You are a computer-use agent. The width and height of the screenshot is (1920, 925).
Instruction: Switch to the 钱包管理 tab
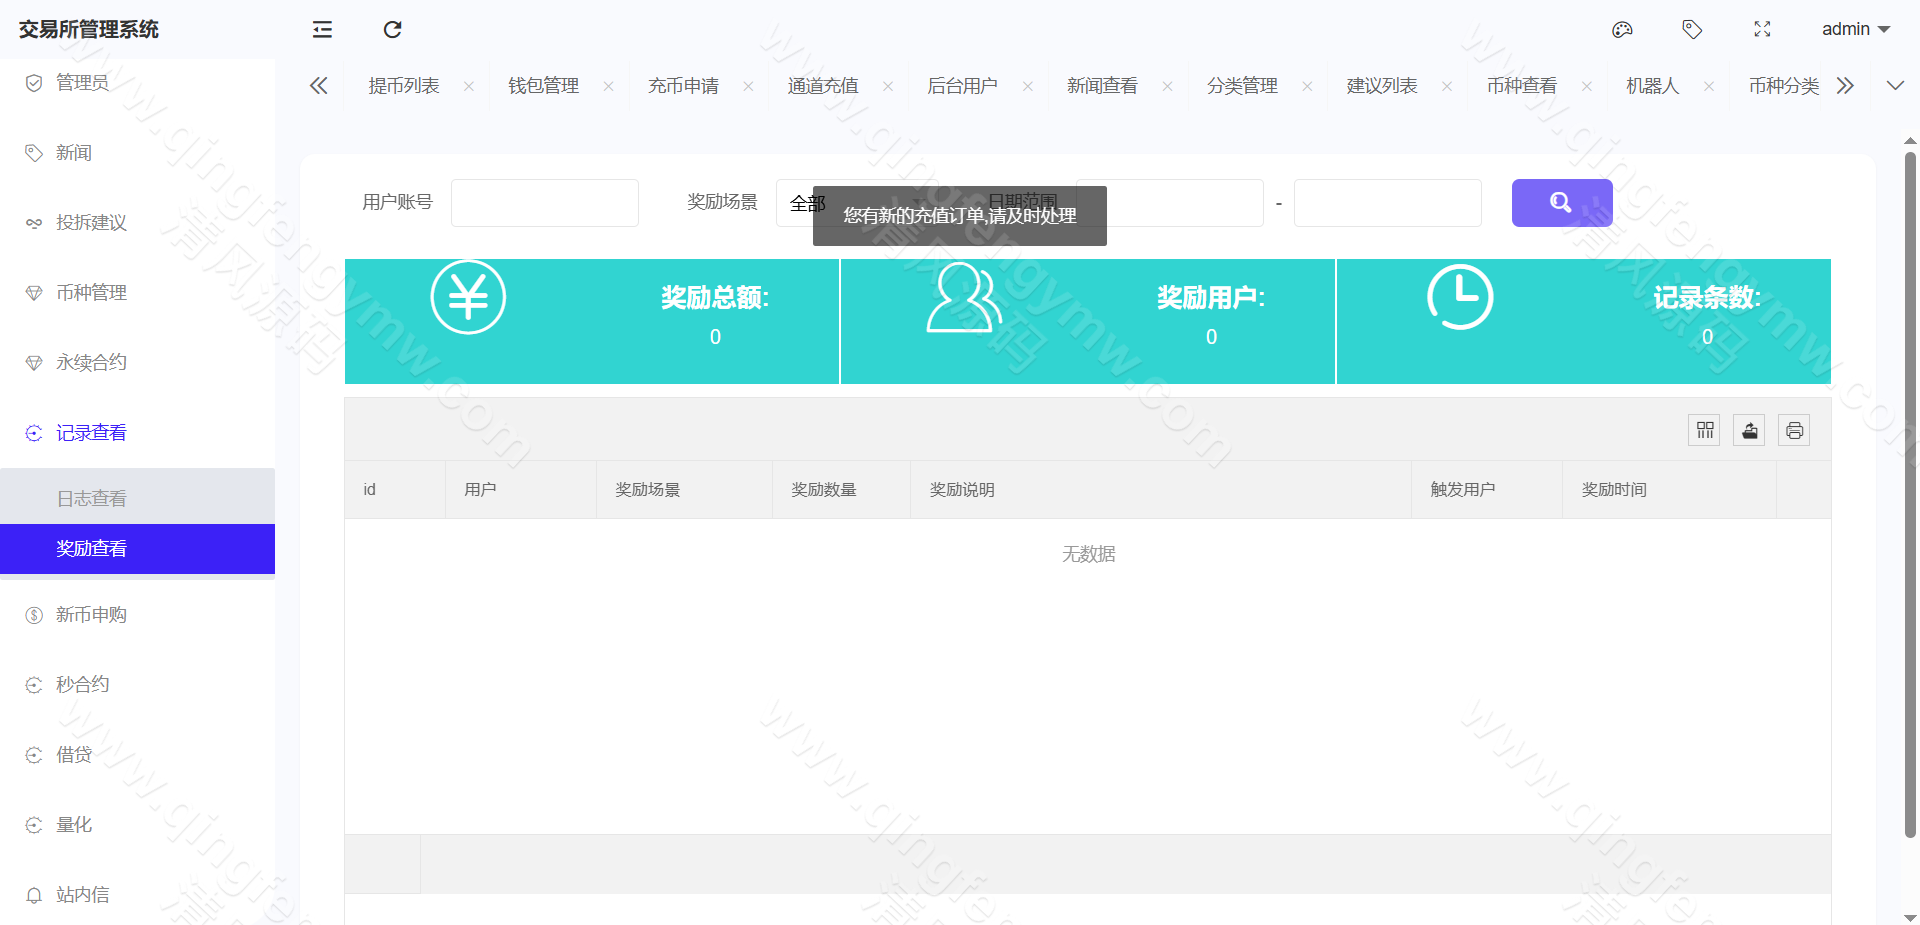click(x=543, y=85)
